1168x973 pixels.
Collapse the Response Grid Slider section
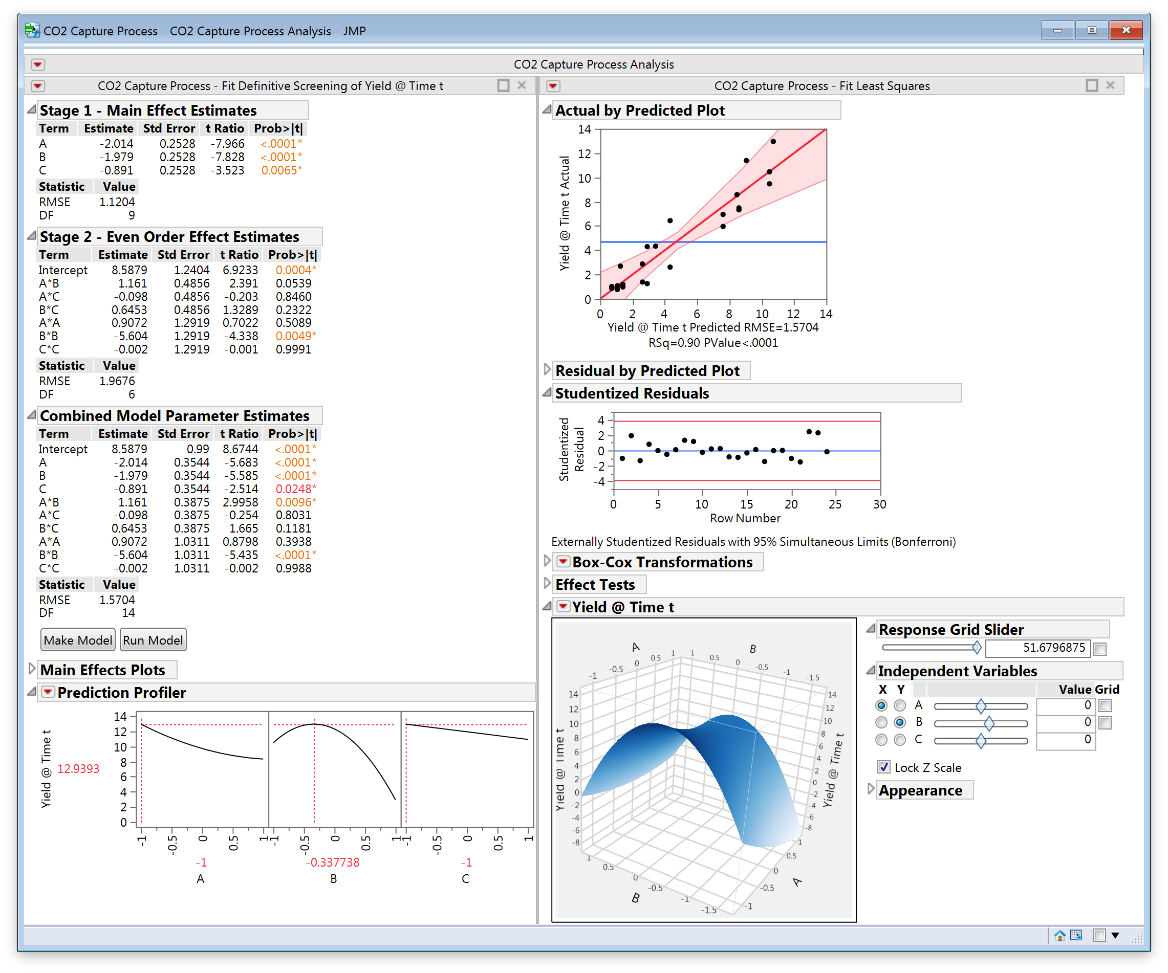(x=871, y=629)
